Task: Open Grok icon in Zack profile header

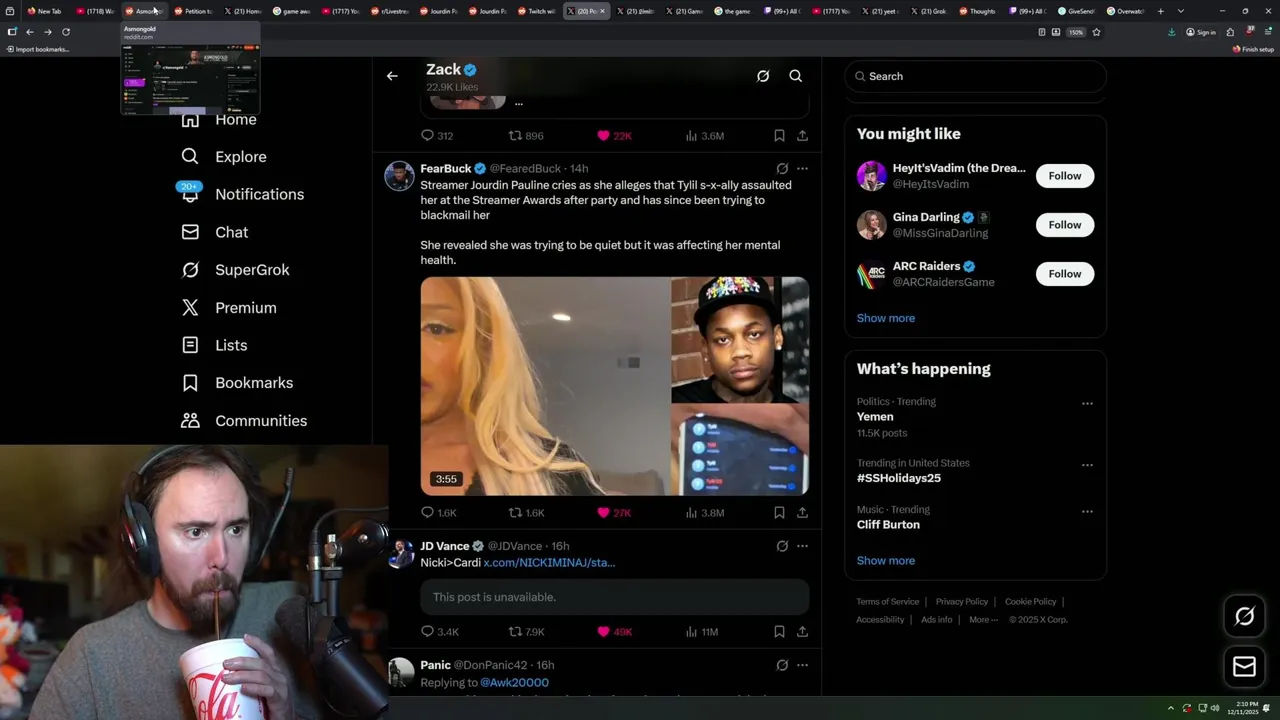Action: pos(763,76)
